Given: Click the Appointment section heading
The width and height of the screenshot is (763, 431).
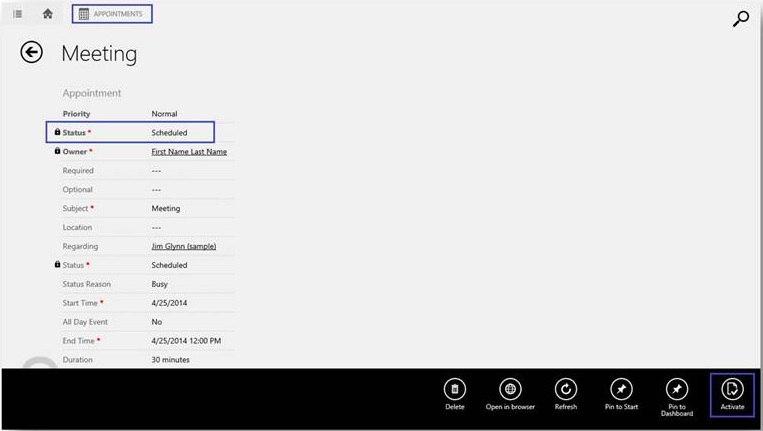Looking at the screenshot, I should point(91,93).
